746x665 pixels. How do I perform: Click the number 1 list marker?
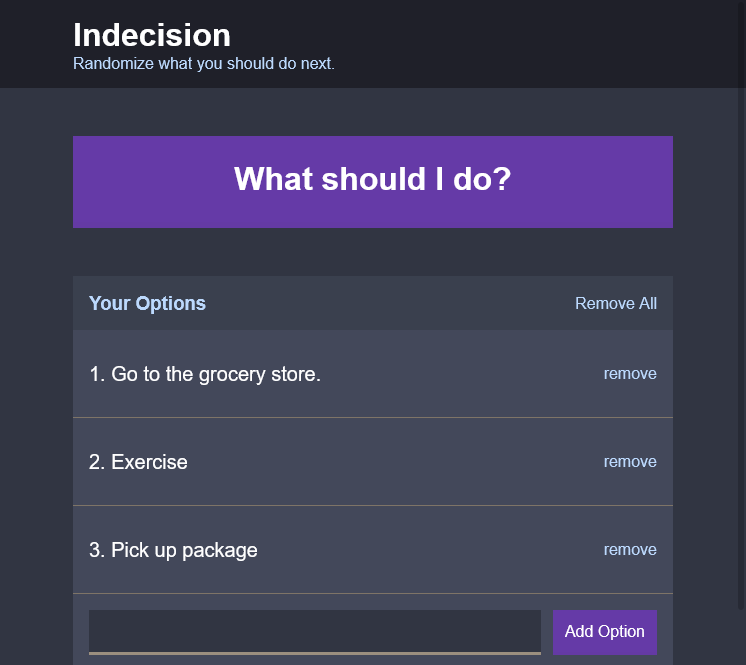click(97, 374)
